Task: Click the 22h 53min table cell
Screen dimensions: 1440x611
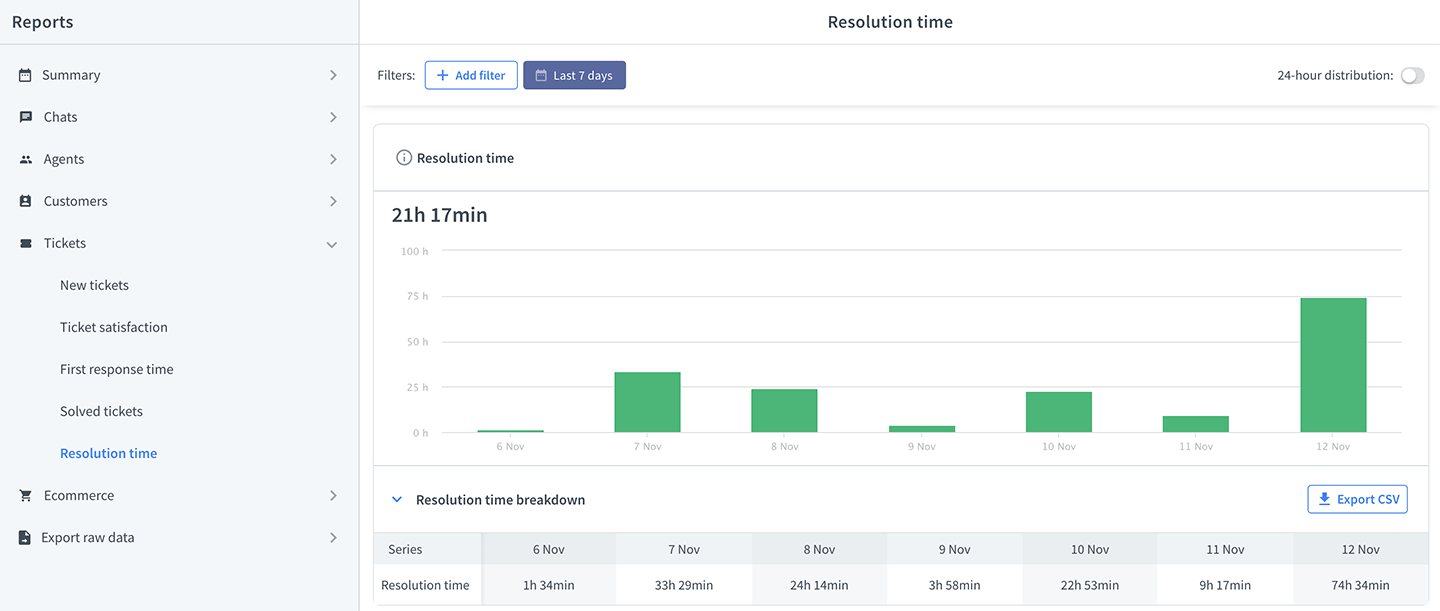Action: [1090, 585]
